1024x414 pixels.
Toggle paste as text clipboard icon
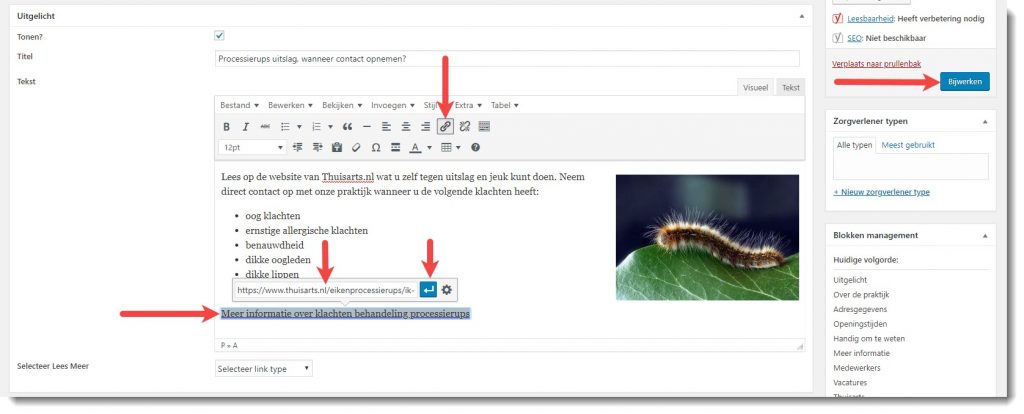pyautogui.click(x=337, y=148)
